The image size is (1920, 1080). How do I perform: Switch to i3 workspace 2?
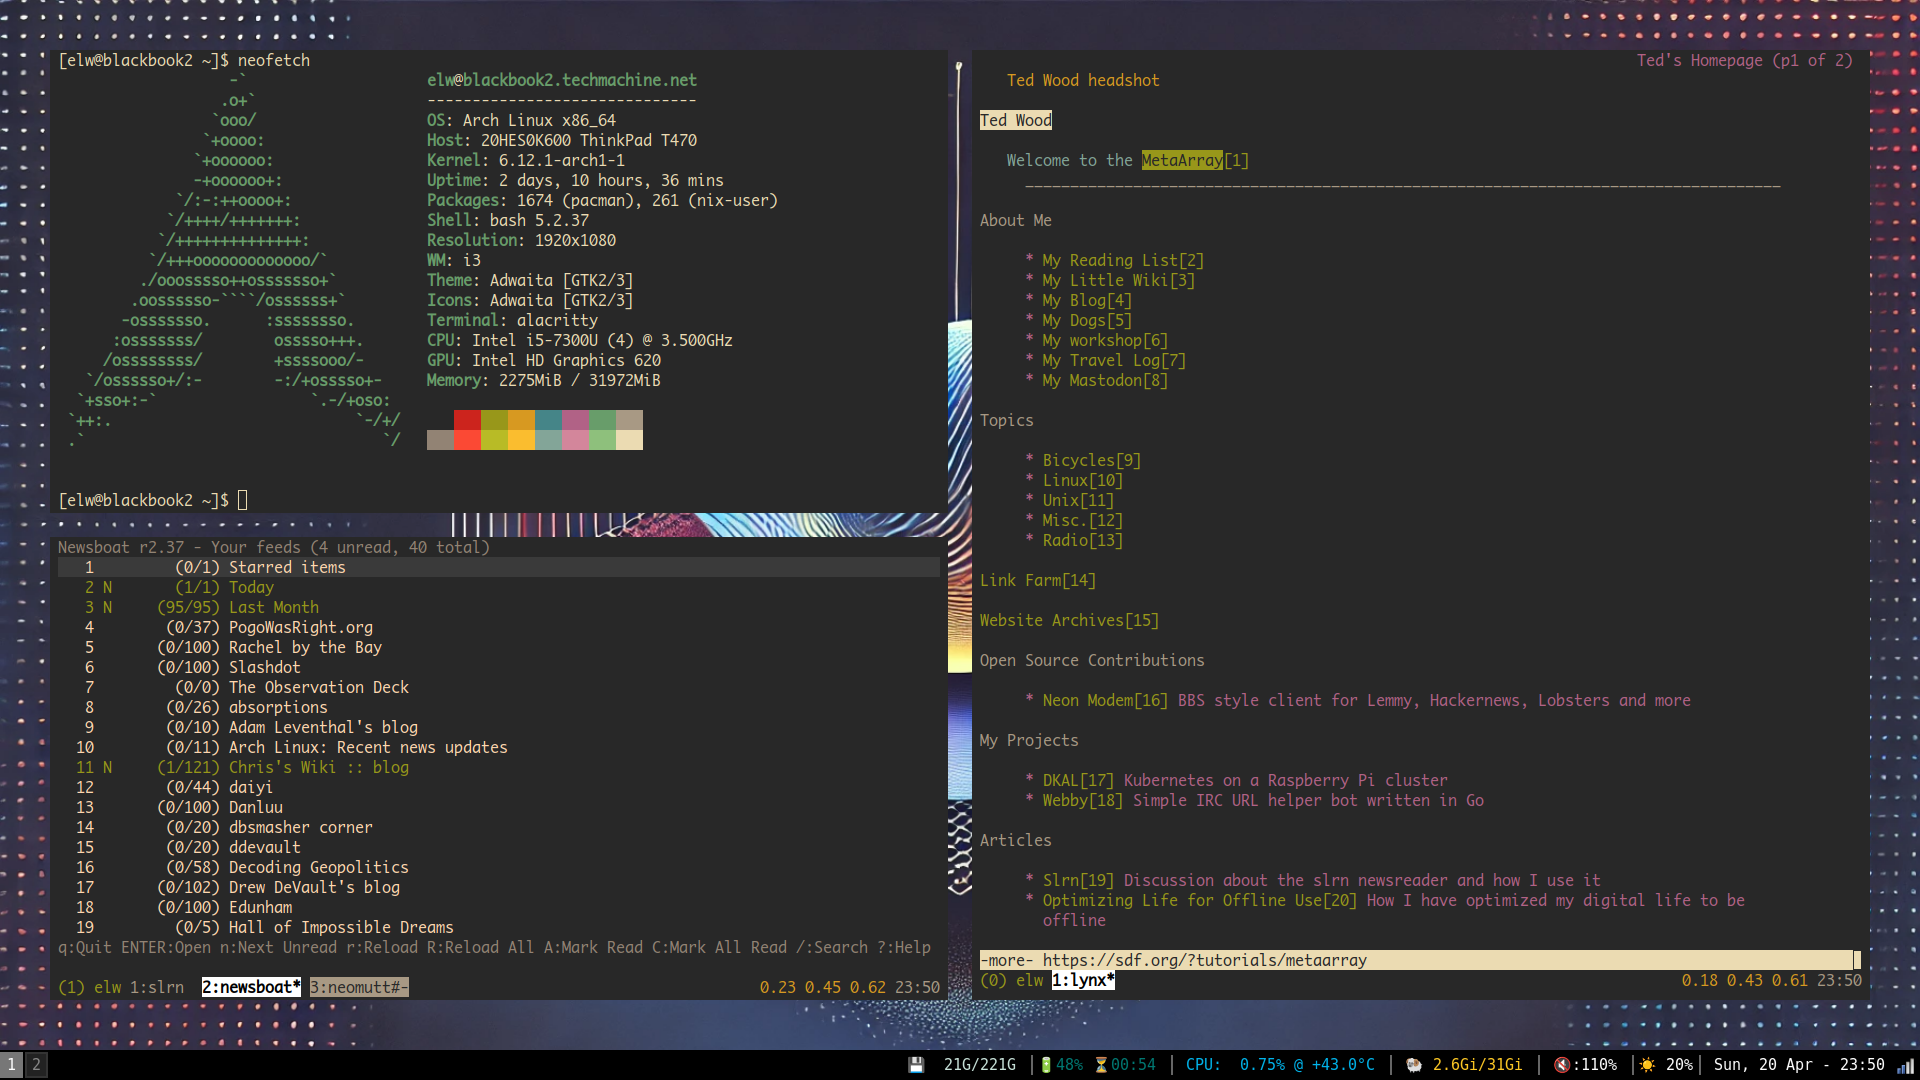(x=36, y=1065)
